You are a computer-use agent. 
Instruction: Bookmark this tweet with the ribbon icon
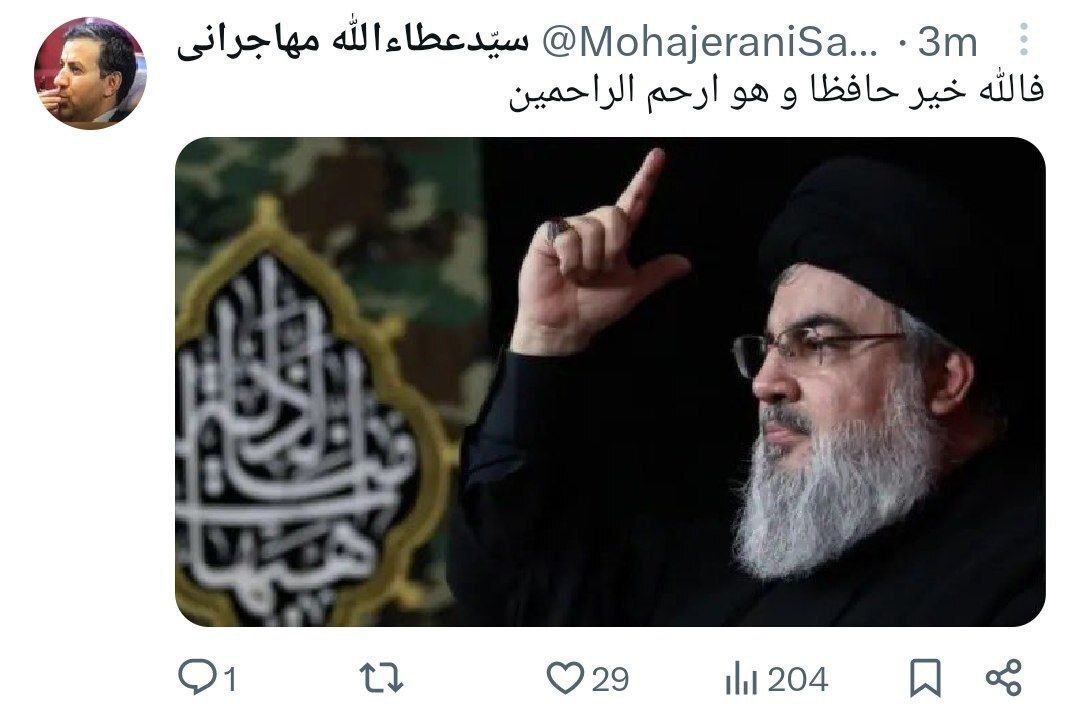(x=925, y=678)
